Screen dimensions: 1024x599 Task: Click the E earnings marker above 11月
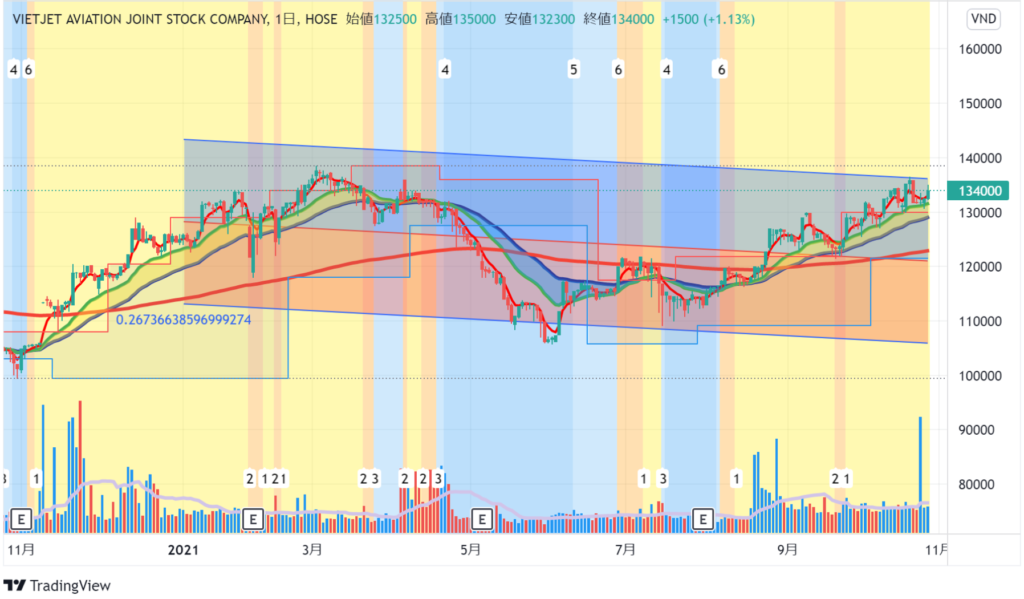coord(22,520)
